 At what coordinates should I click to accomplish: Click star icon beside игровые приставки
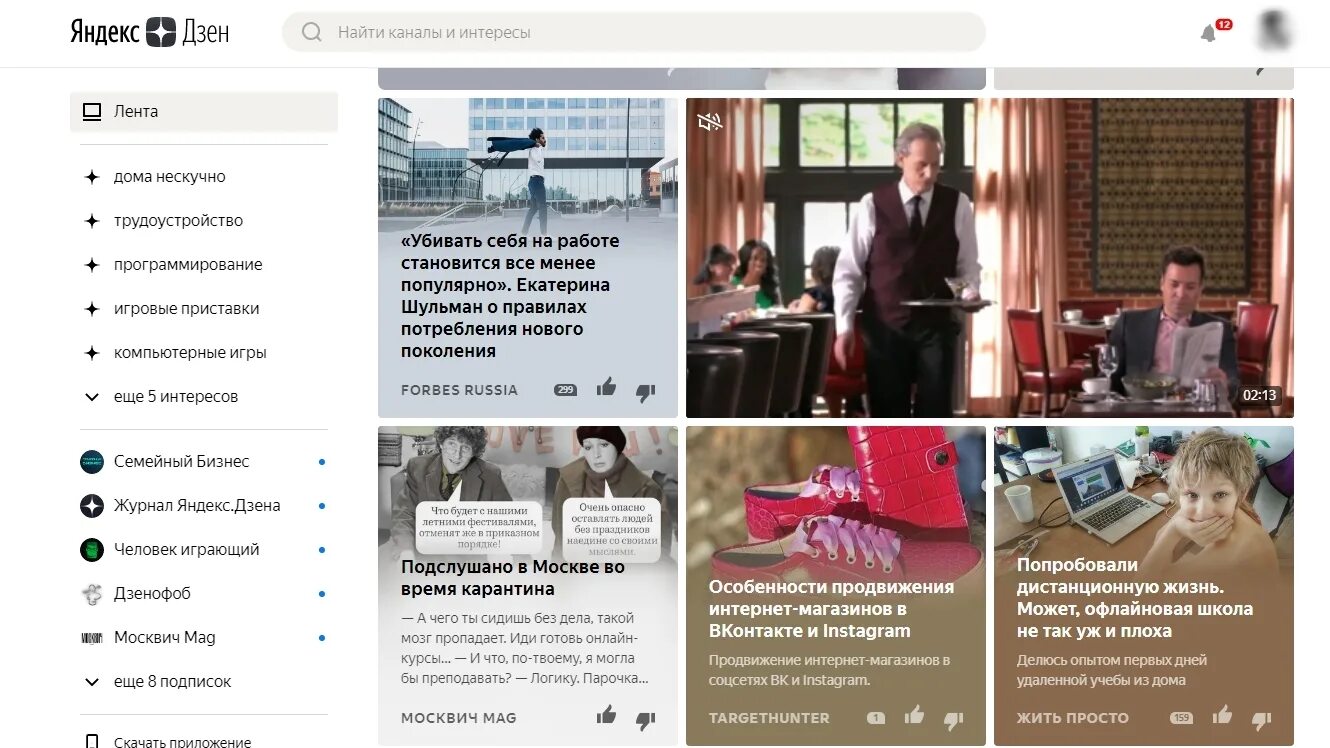coord(92,309)
